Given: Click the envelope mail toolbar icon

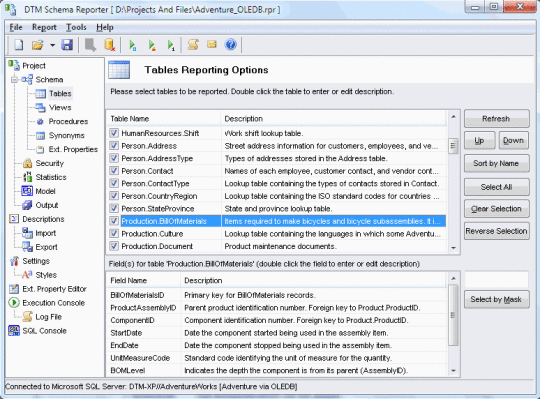Looking at the screenshot, I should [x=212, y=44].
